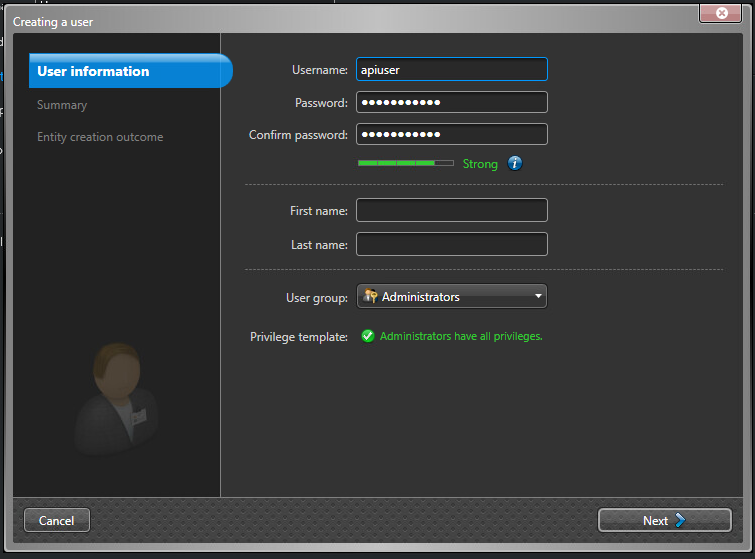
Task: Click the green checkmark beside Privilege template
Action: coord(368,337)
